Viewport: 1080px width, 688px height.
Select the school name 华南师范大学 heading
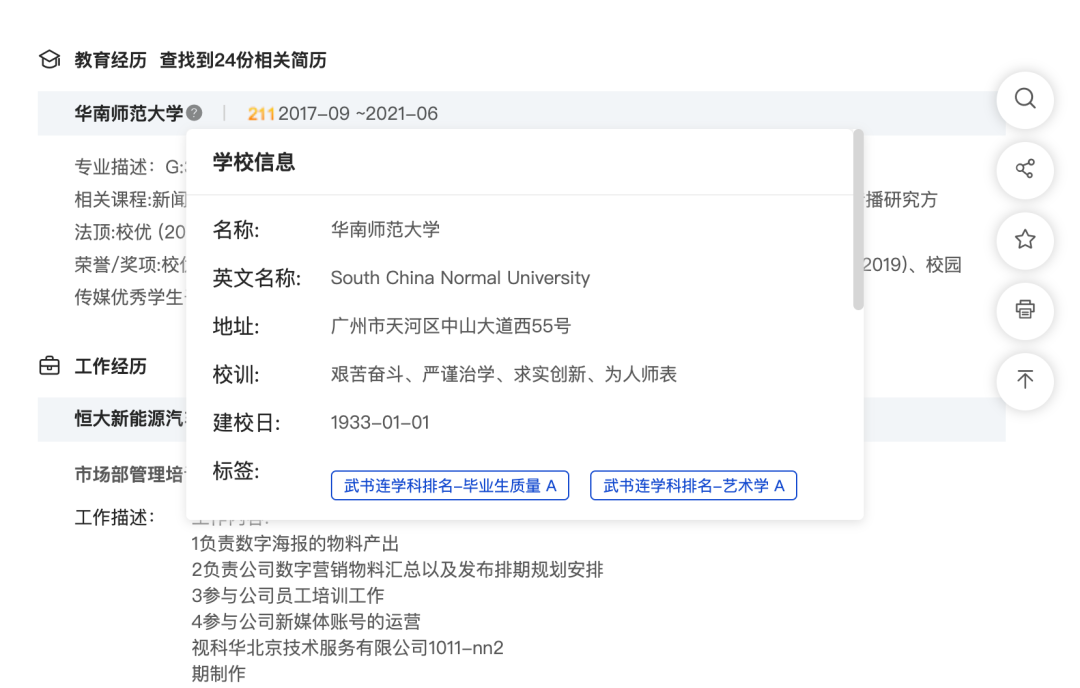coord(129,113)
